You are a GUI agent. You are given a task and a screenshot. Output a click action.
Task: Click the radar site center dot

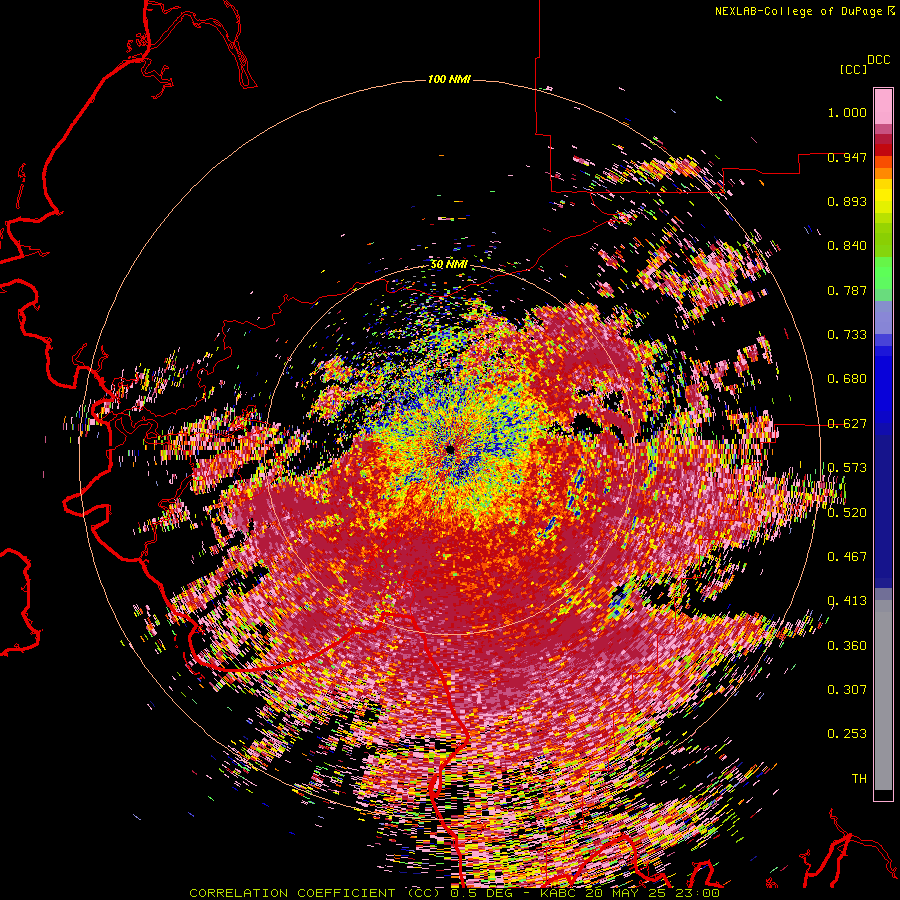[x=449, y=449]
